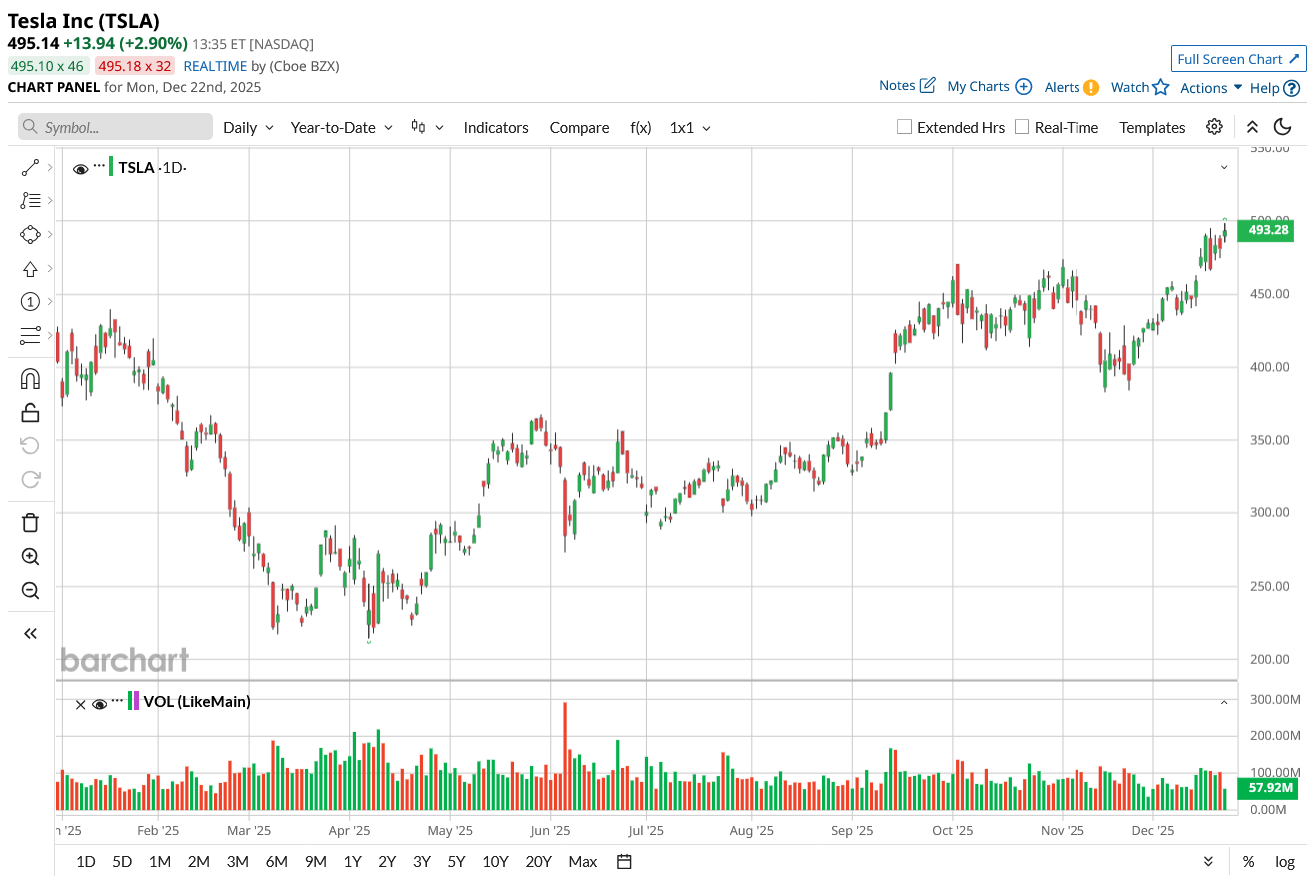The image size is (1308, 876).
Task: Open the Indicators menu
Action: [x=496, y=127]
